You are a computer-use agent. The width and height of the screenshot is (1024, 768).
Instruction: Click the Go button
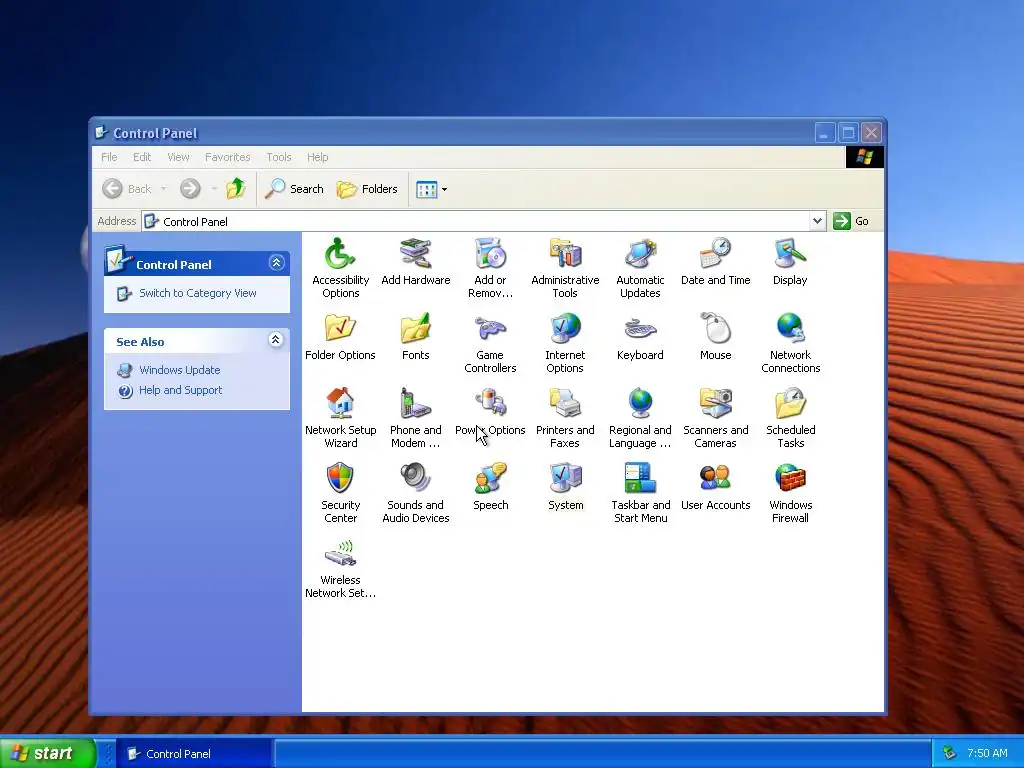tap(851, 221)
